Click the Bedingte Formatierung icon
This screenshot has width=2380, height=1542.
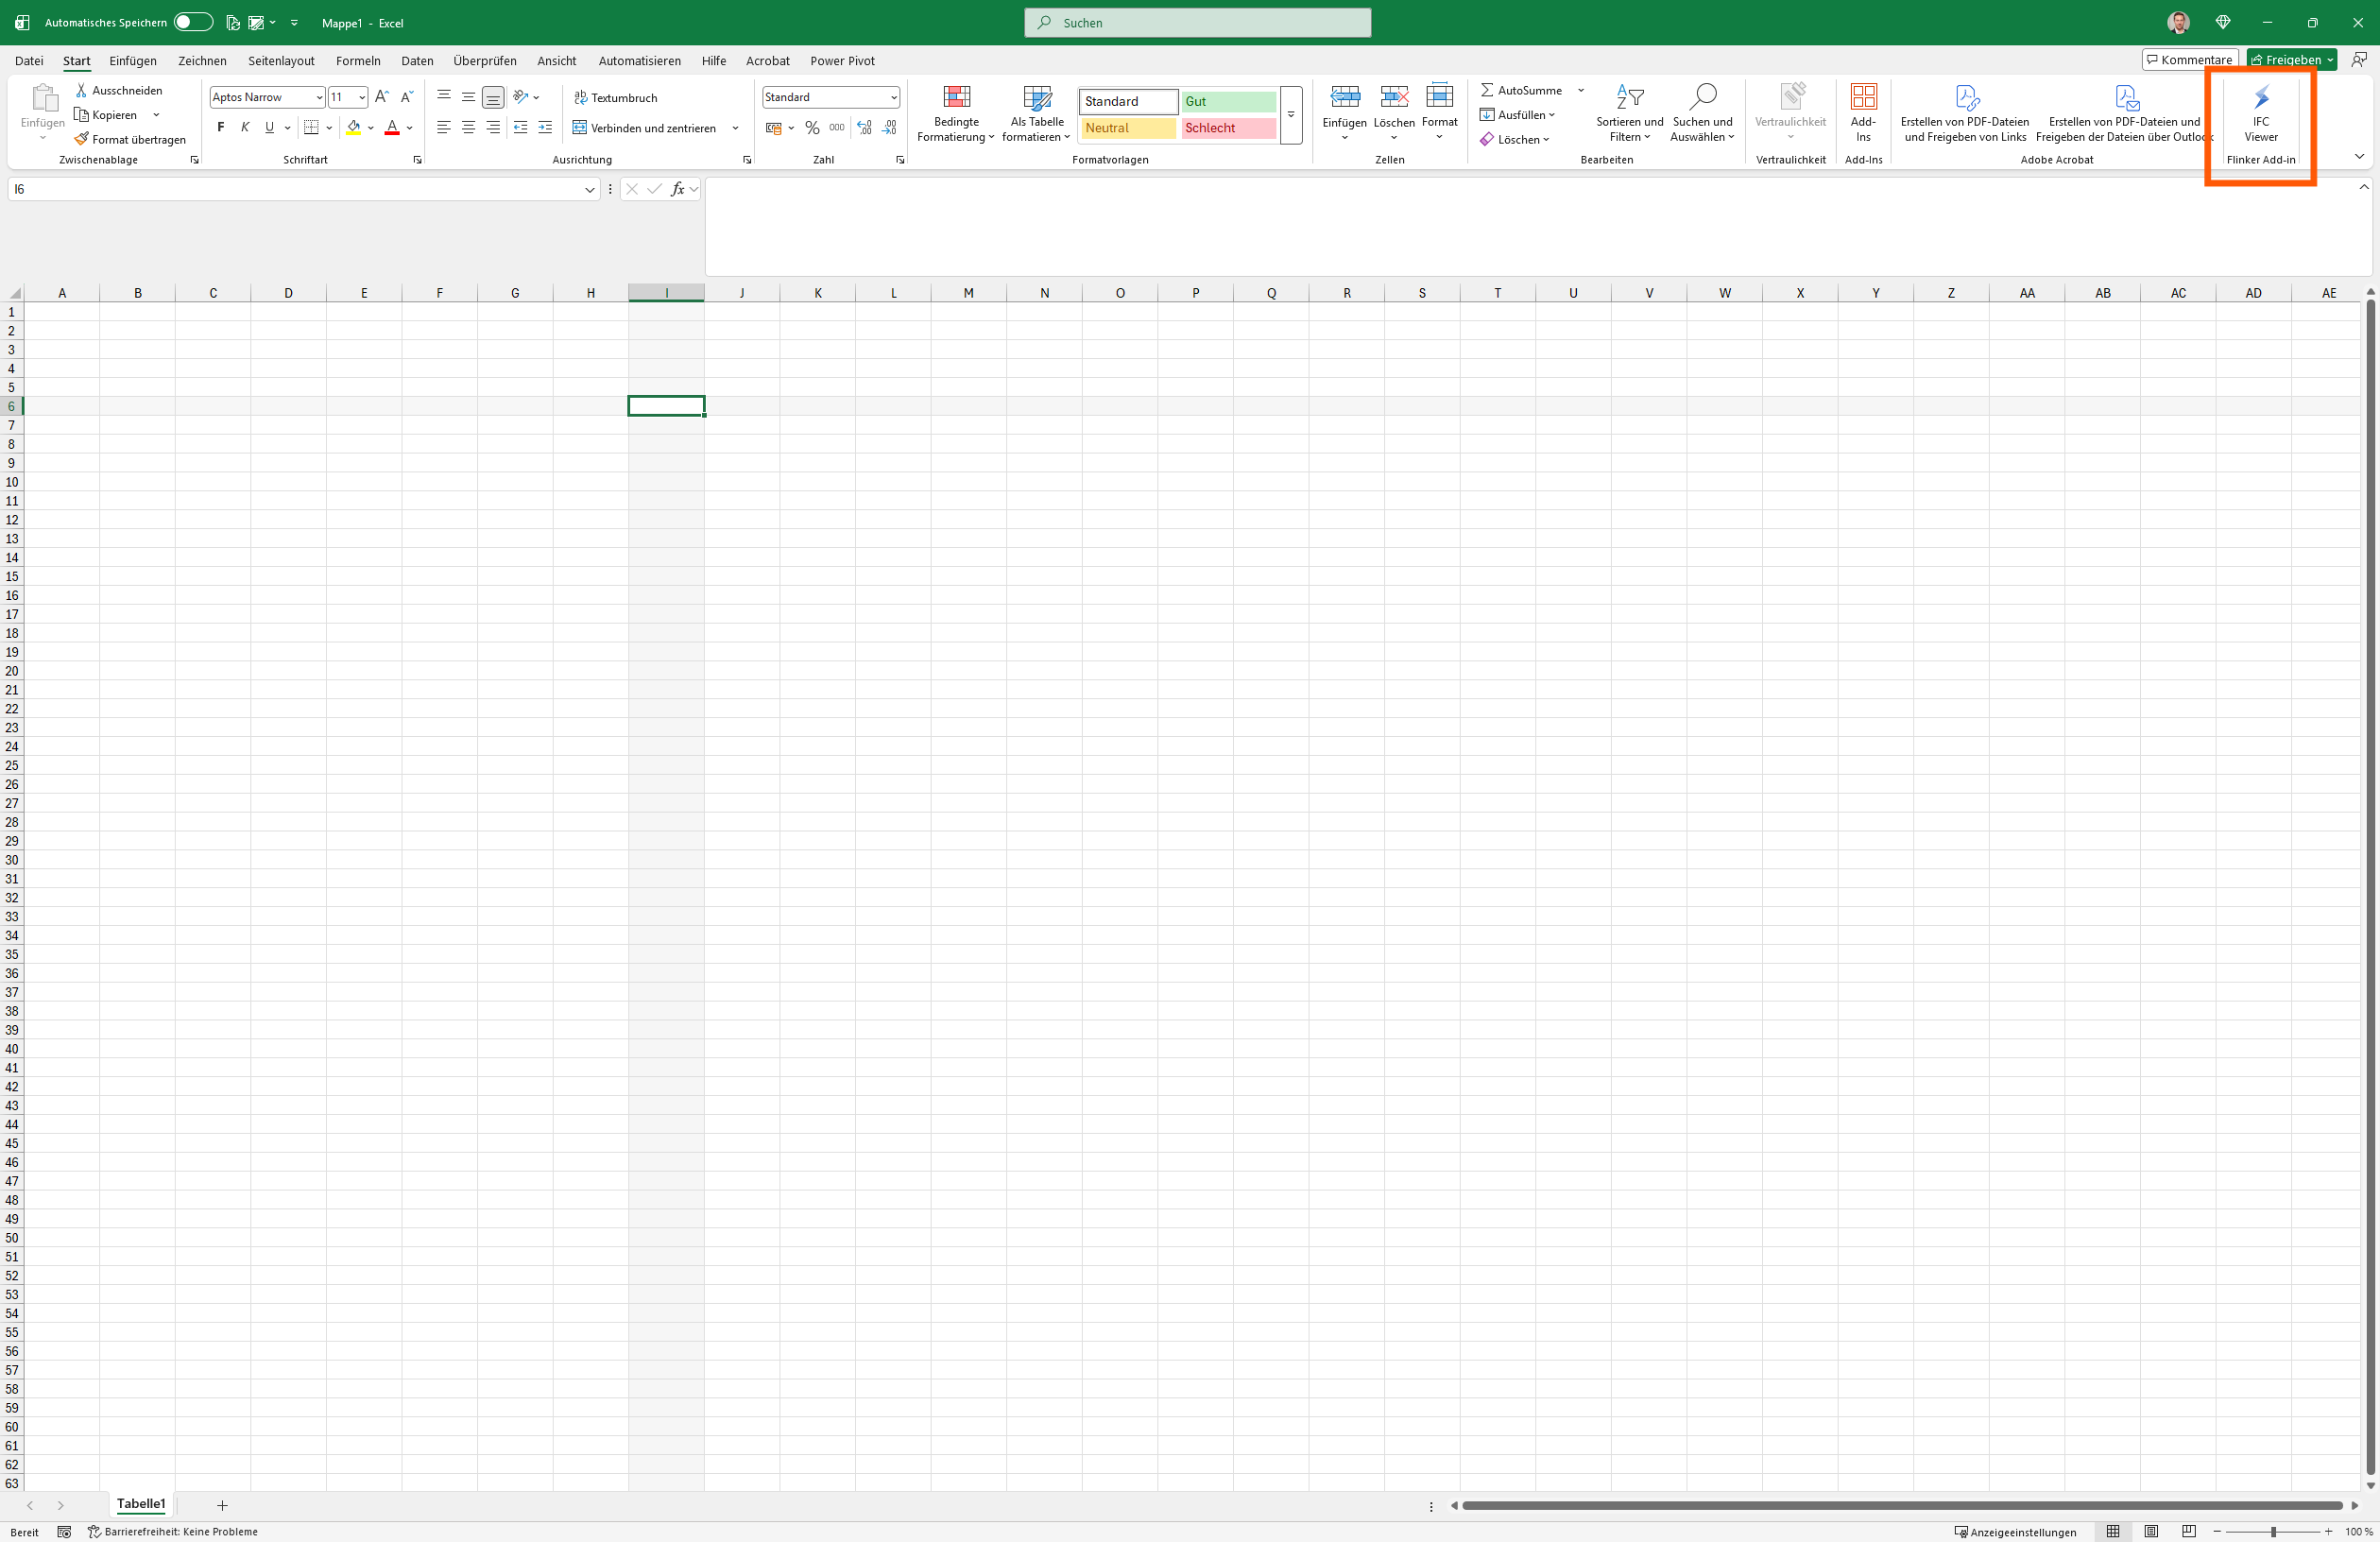[x=956, y=97]
